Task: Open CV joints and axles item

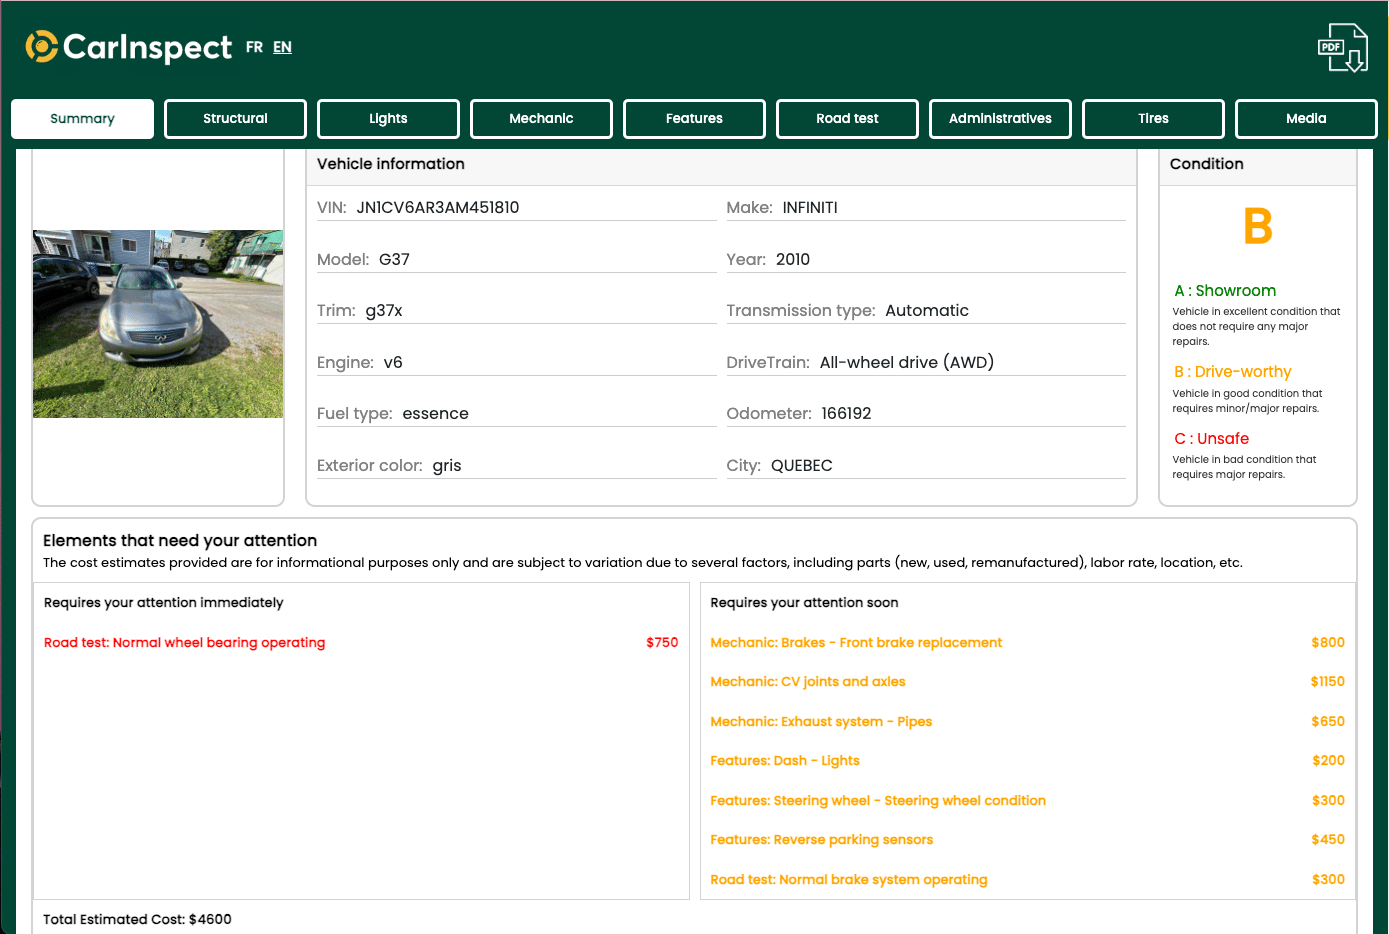Action: click(x=1027, y=682)
